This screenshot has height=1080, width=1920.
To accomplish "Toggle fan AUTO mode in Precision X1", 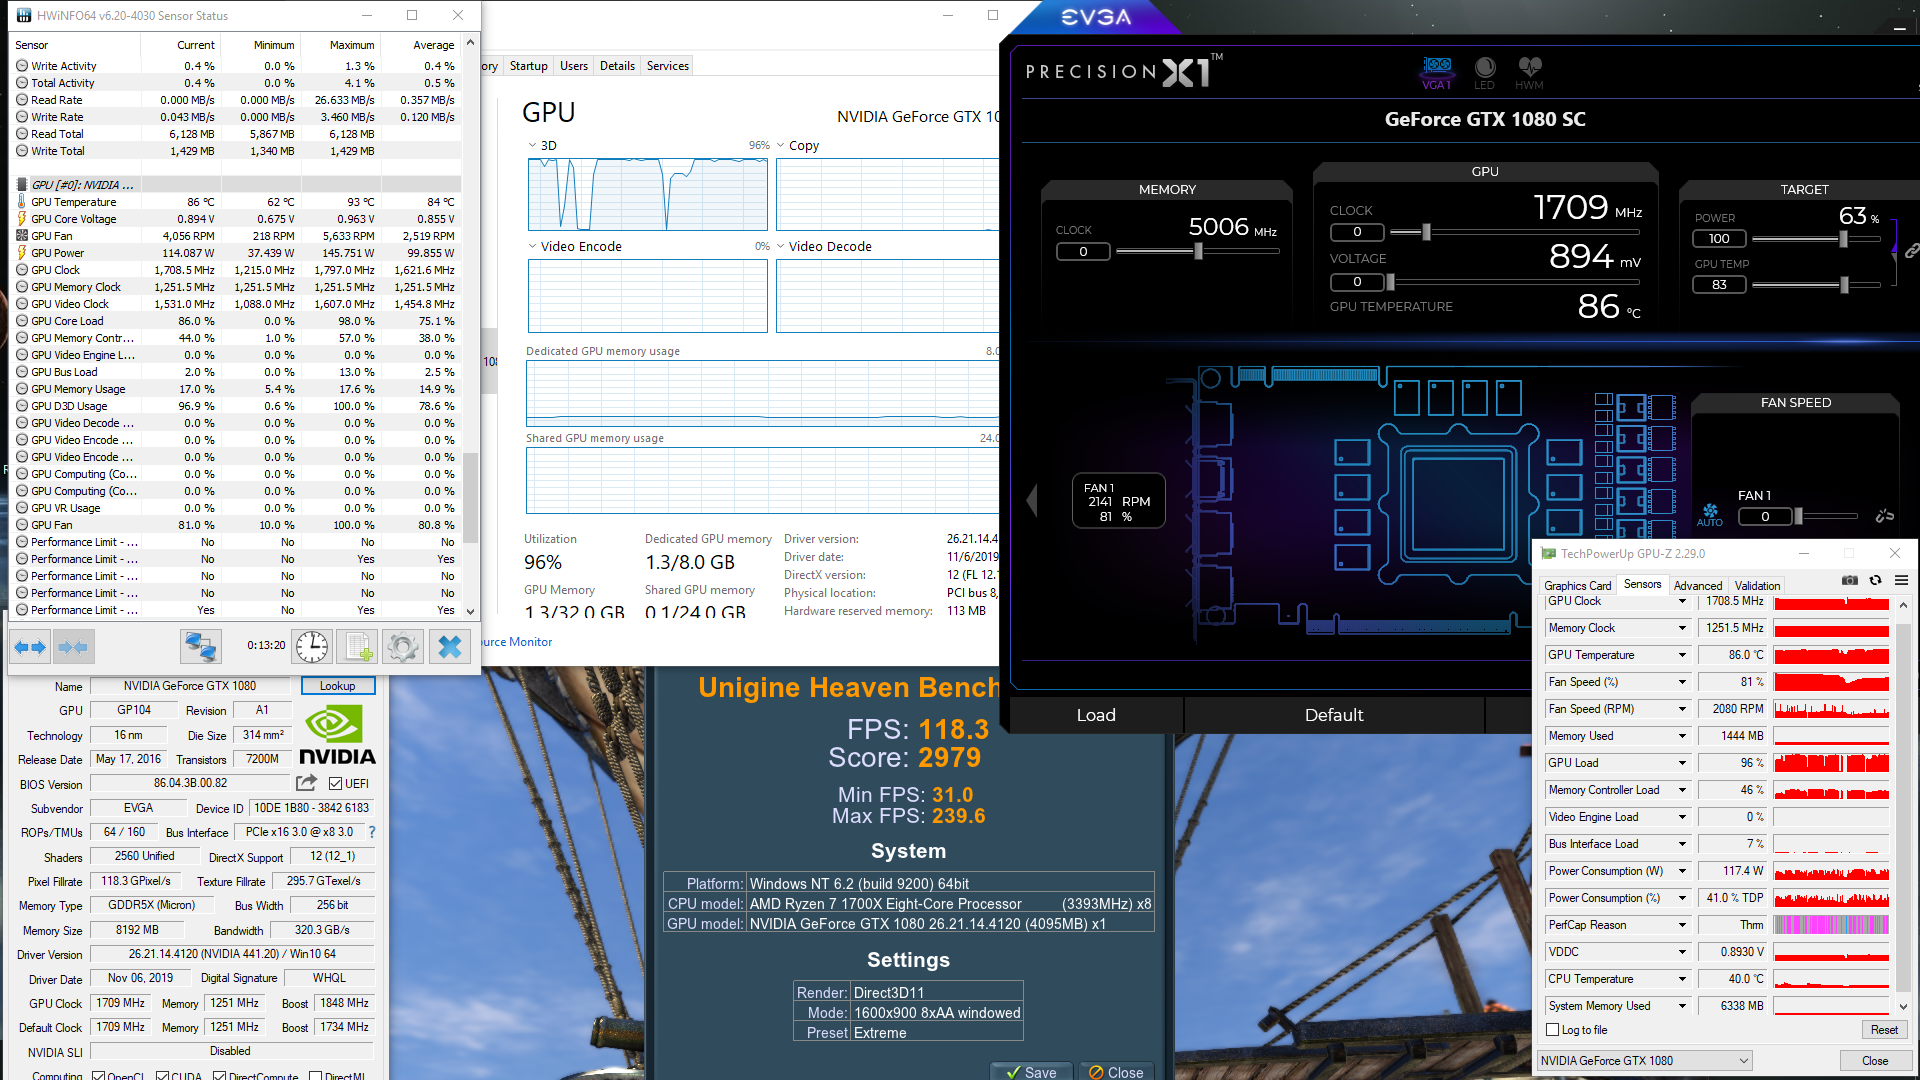I will [1710, 515].
